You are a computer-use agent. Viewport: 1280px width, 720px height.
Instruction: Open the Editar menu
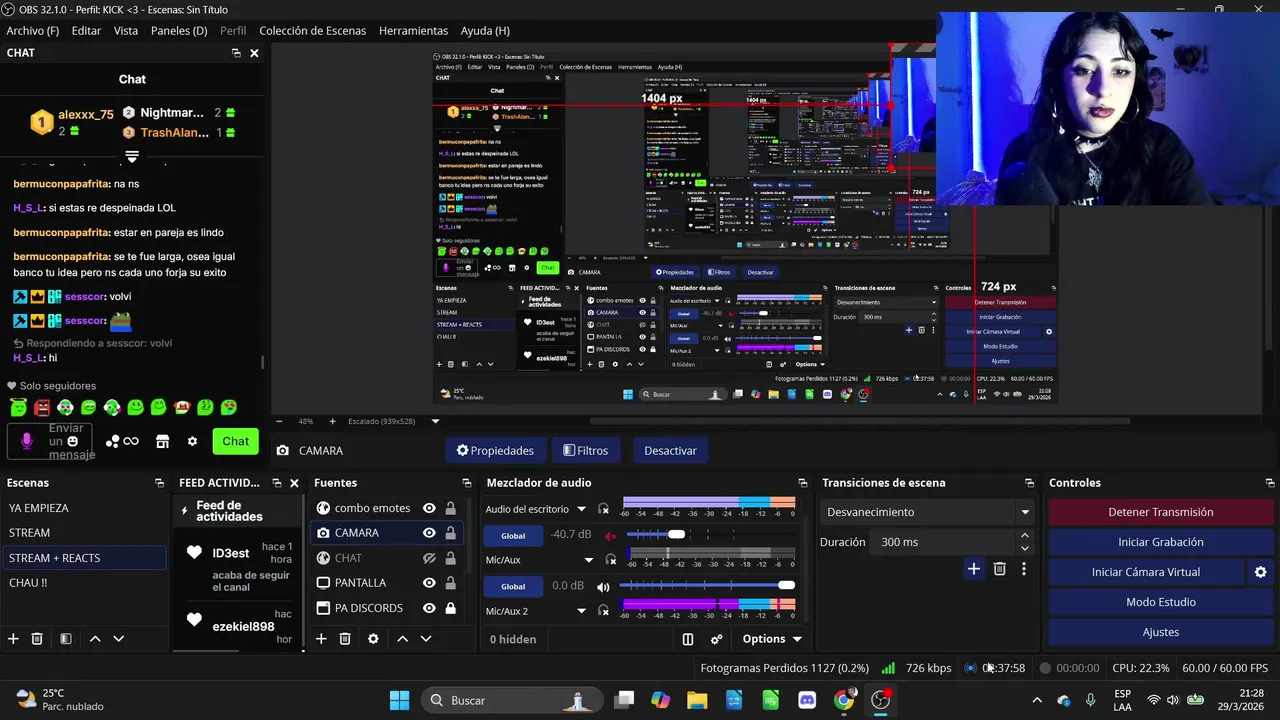86,31
